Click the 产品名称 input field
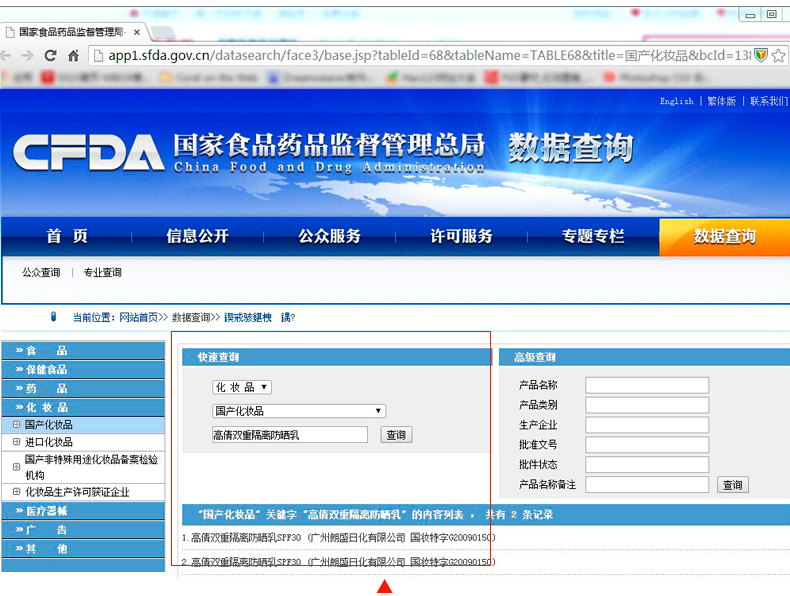This screenshot has height=596, width=790. (647, 385)
